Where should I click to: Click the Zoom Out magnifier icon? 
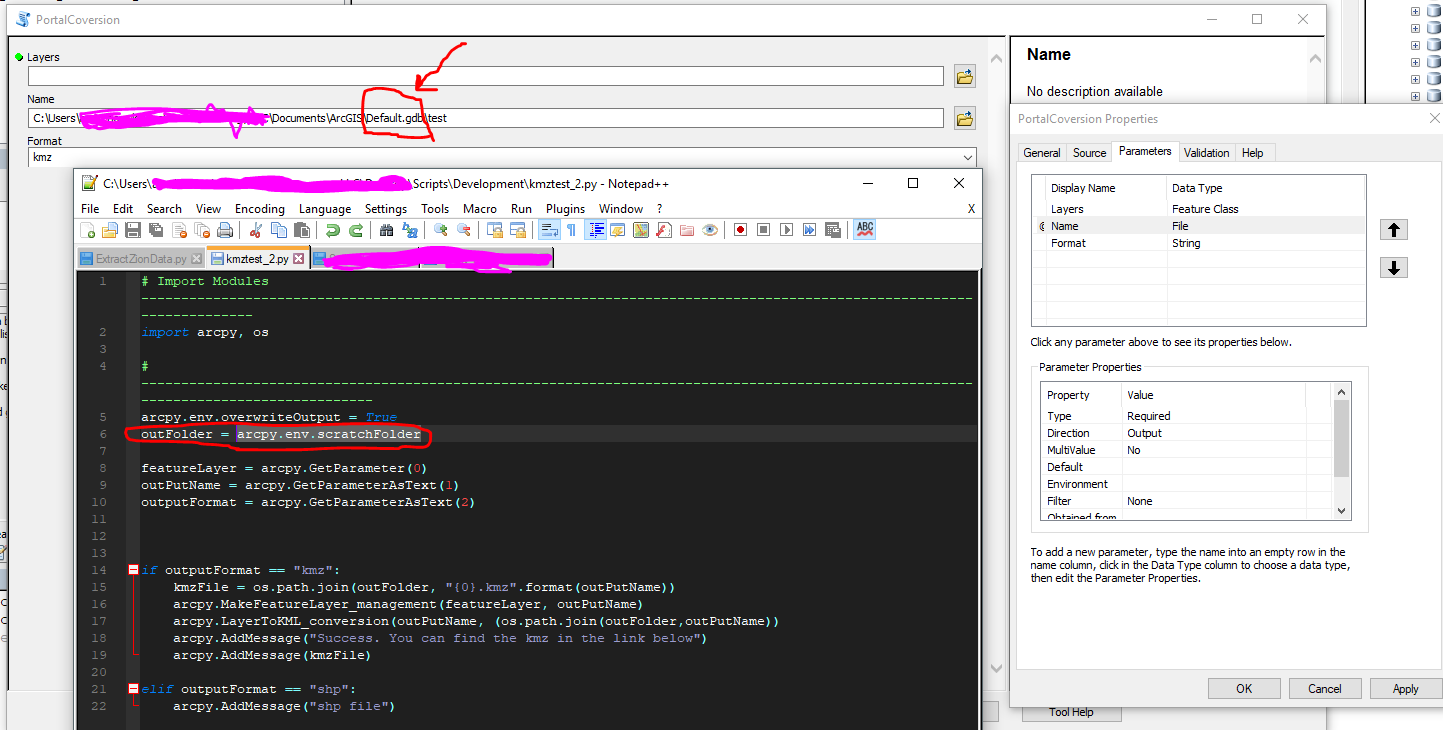[463, 230]
